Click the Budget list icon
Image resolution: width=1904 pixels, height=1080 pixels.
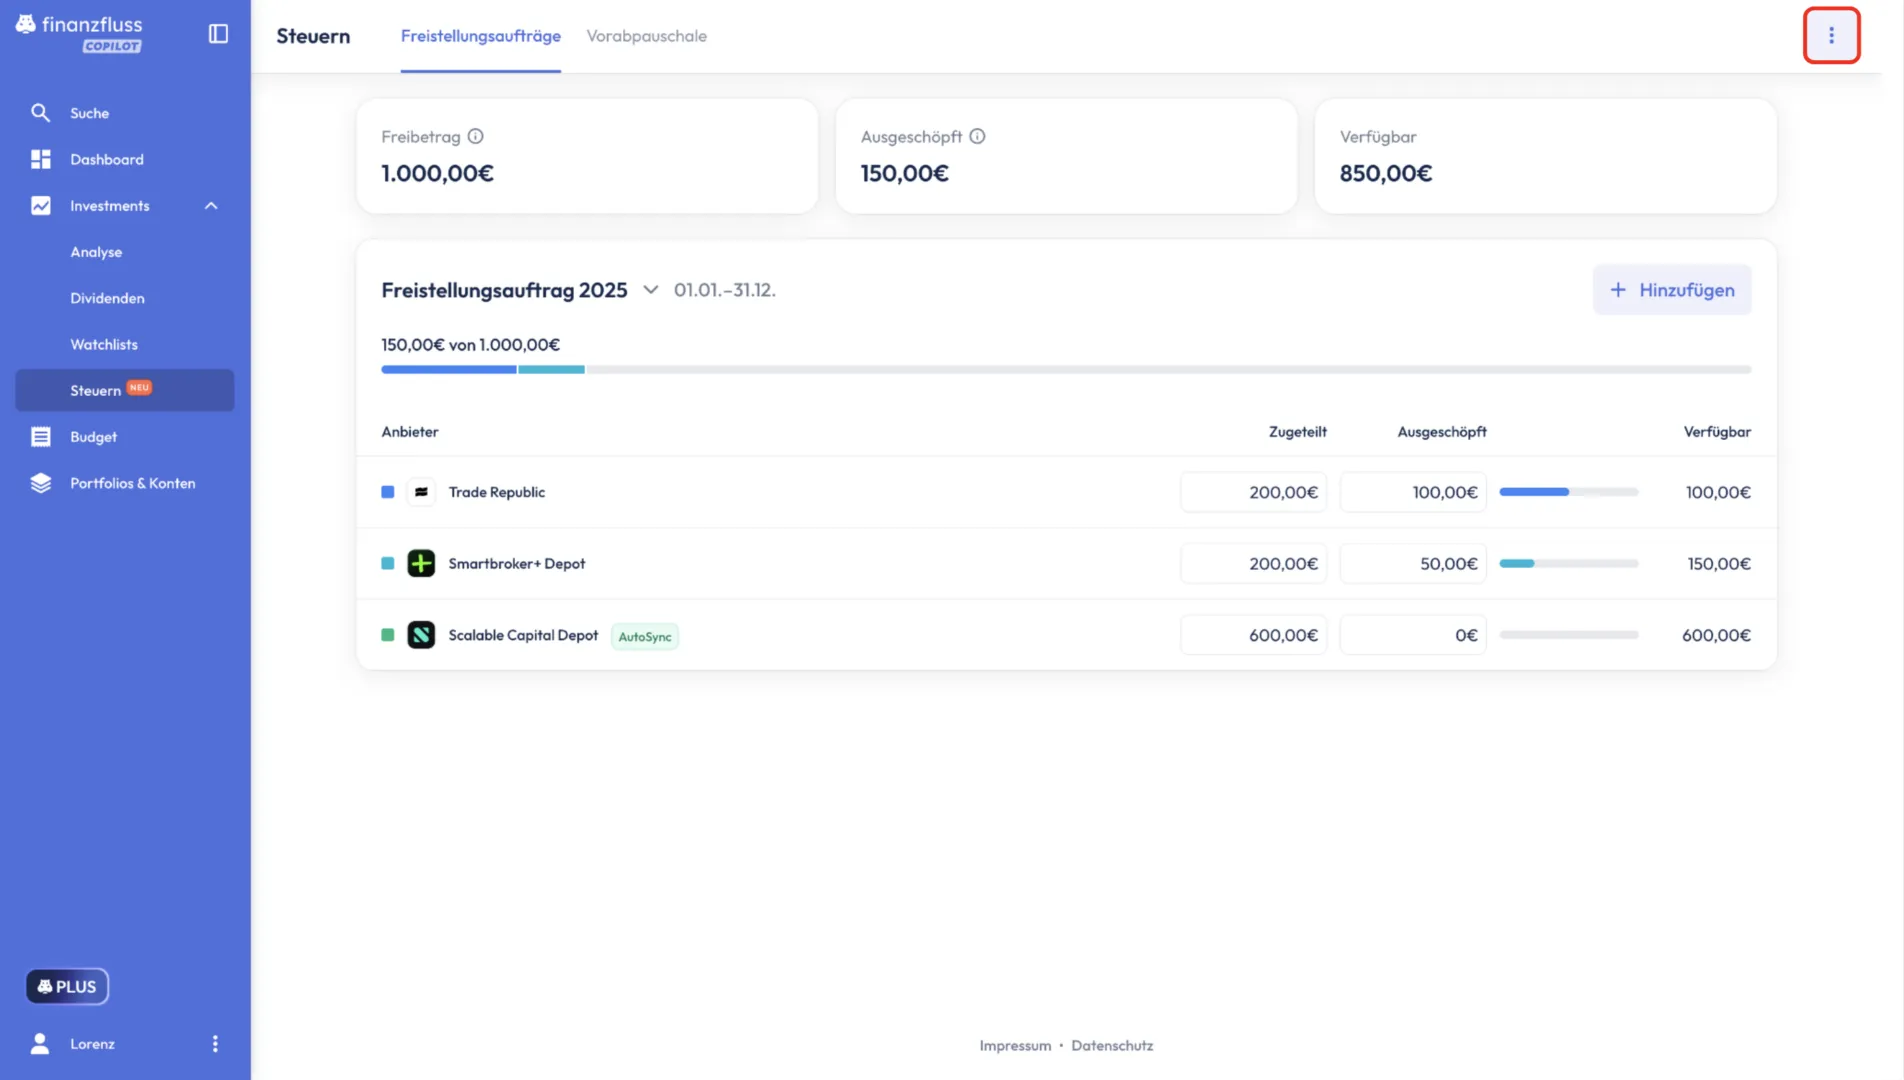pos(40,437)
